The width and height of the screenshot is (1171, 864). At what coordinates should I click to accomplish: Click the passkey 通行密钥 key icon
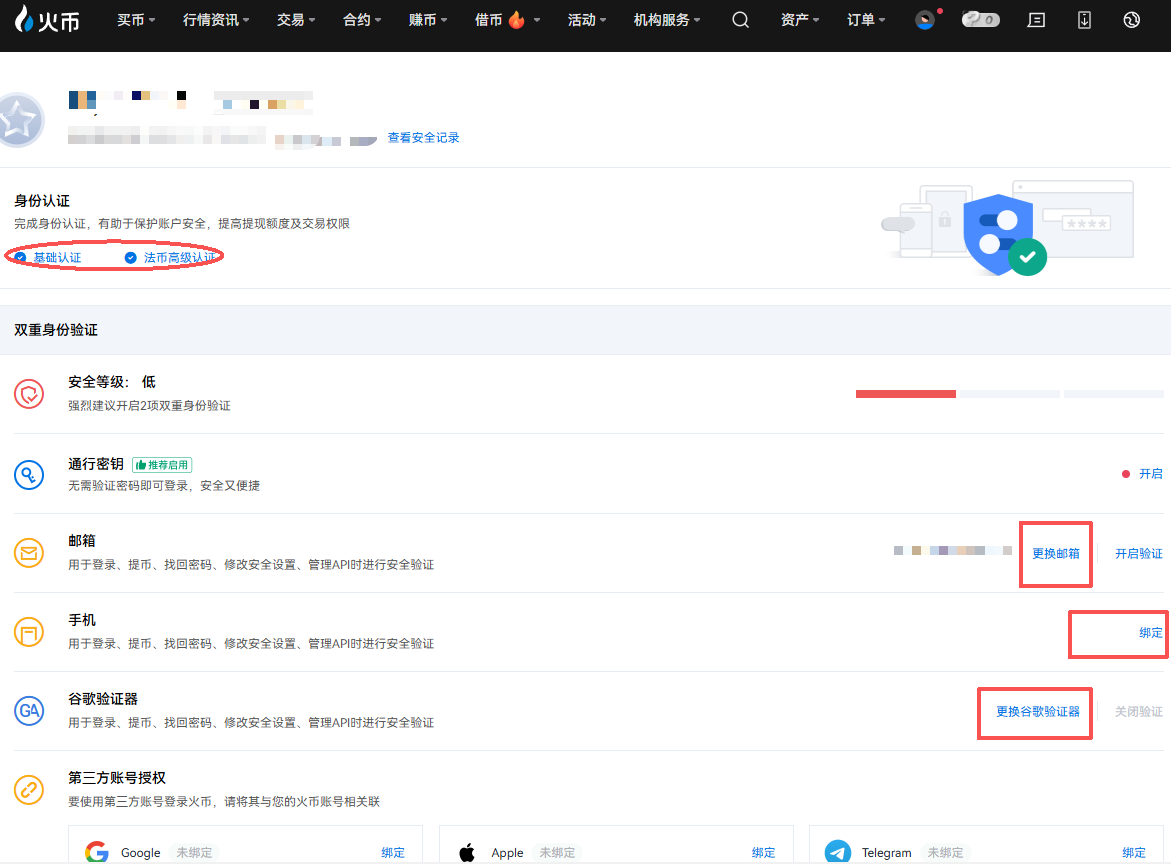[29, 474]
